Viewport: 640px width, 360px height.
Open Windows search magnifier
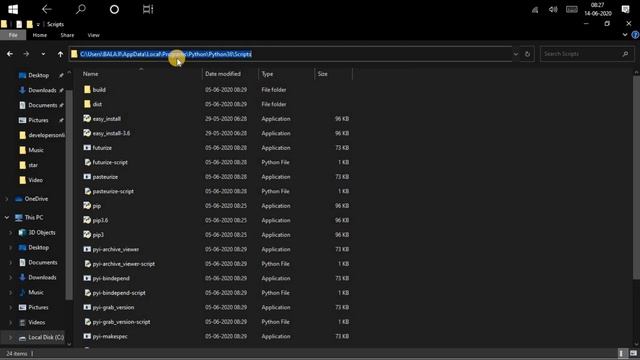click(81, 9)
